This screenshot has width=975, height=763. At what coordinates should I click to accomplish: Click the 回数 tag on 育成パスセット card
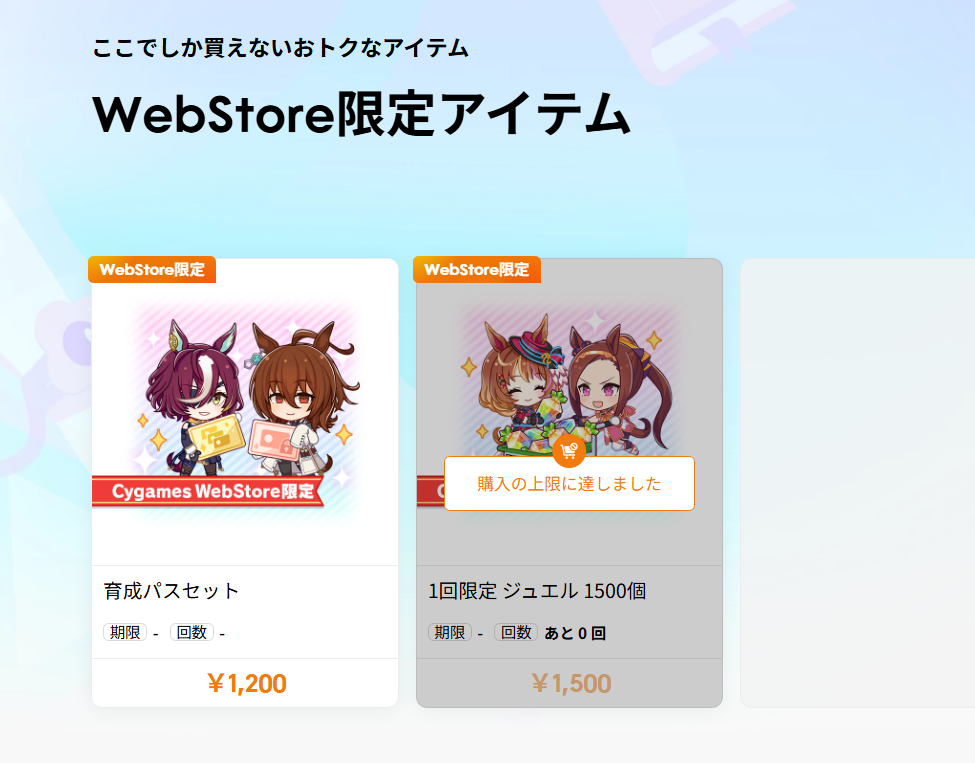[192, 632]
